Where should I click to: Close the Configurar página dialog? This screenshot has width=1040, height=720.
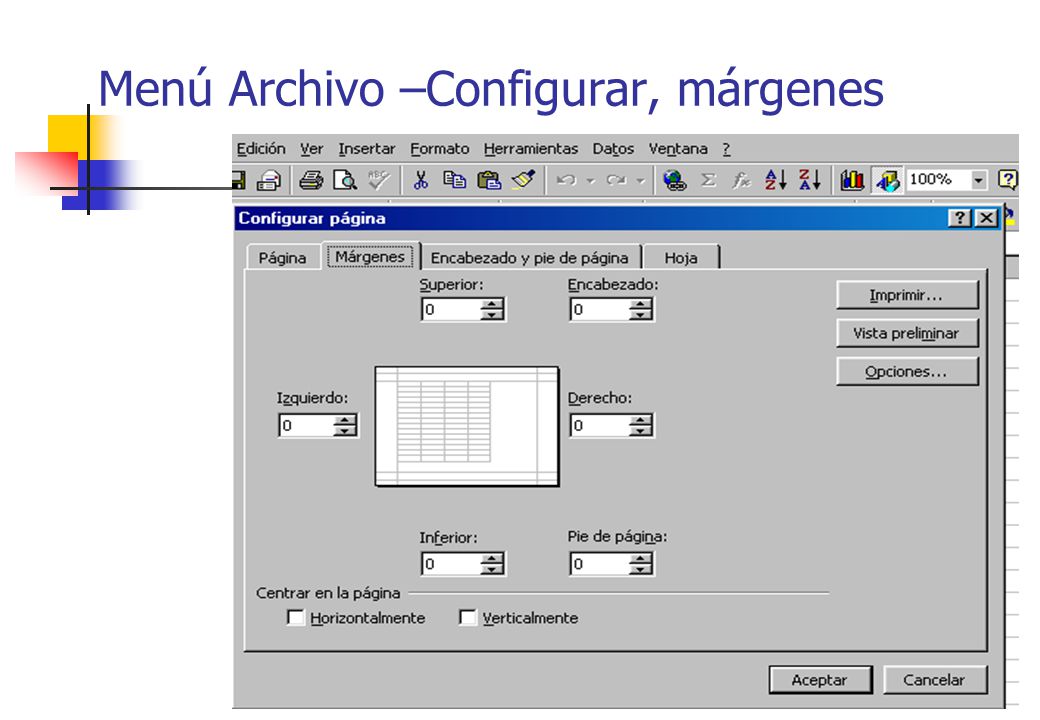click(x=987, y=218)
